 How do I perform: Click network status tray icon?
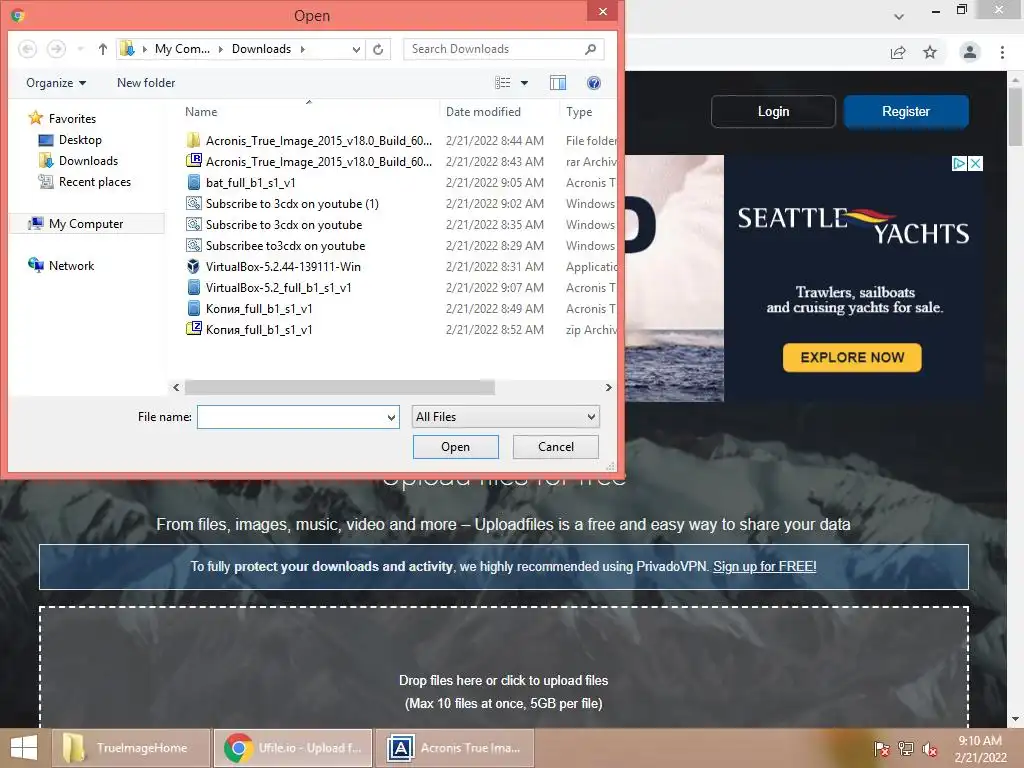(906, 749)
